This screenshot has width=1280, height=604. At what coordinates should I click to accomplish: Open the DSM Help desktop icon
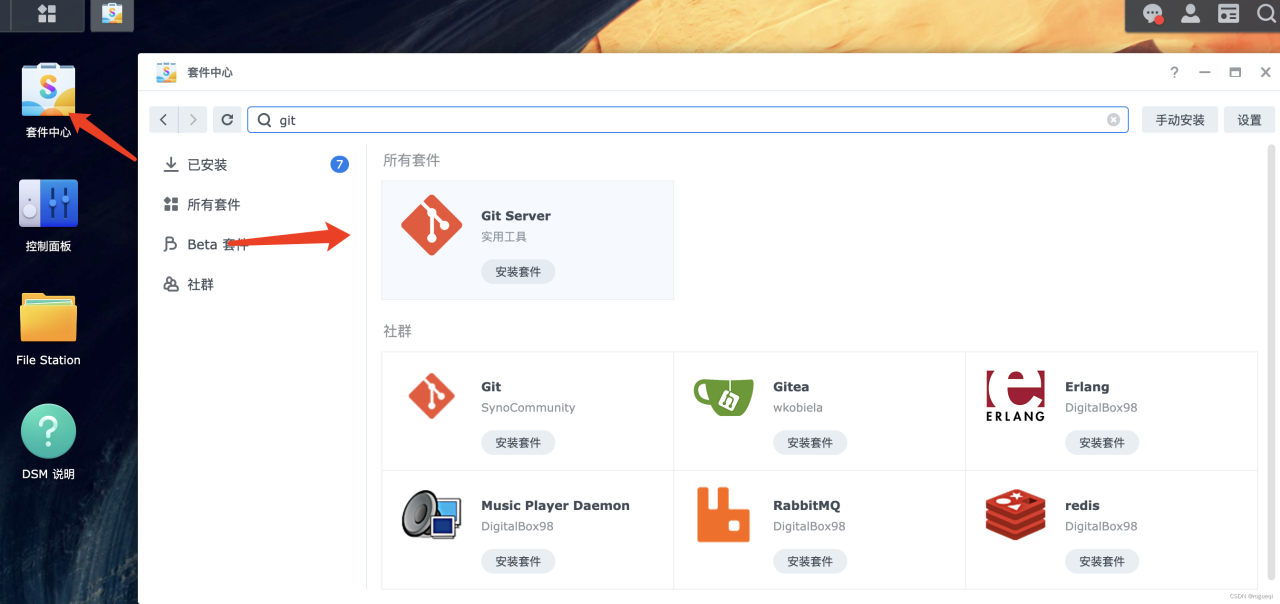click(48, 432)
